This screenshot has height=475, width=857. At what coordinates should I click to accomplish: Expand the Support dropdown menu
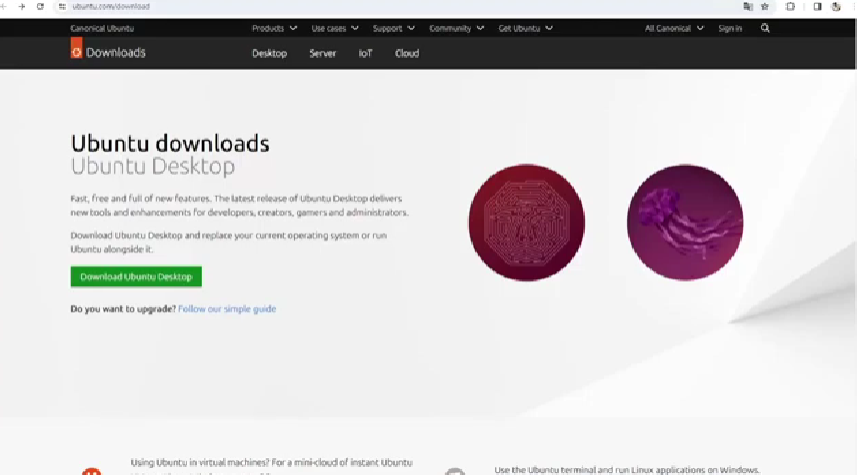point(394,28)
